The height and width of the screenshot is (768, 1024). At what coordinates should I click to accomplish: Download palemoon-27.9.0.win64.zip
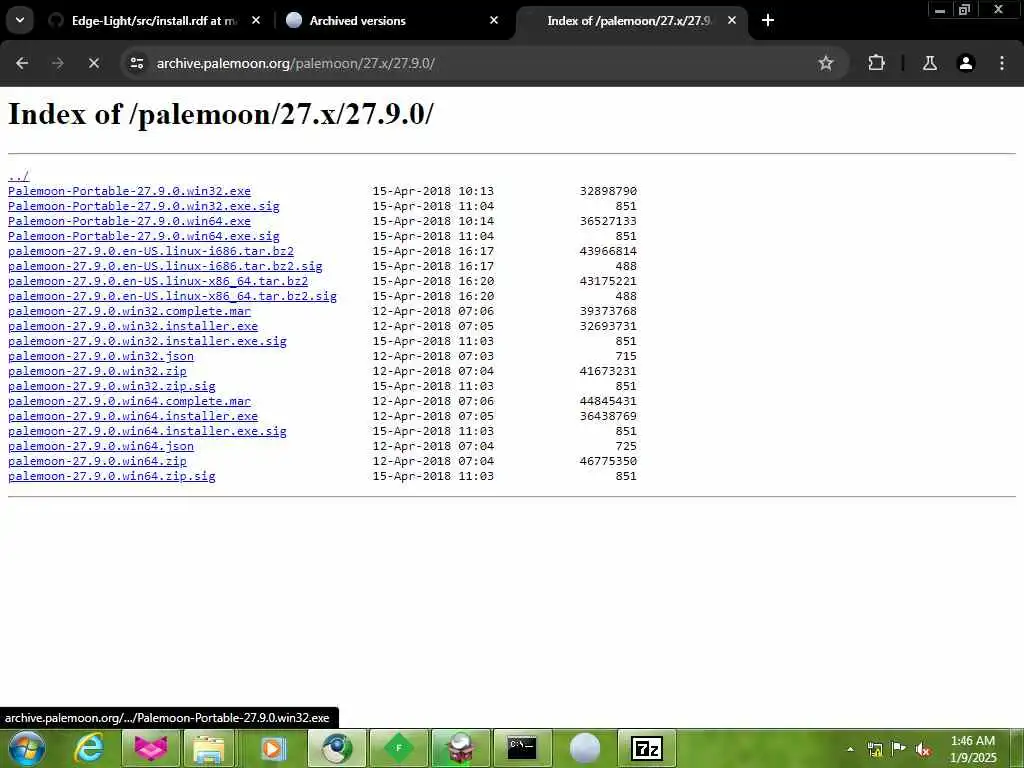point(97,462)
